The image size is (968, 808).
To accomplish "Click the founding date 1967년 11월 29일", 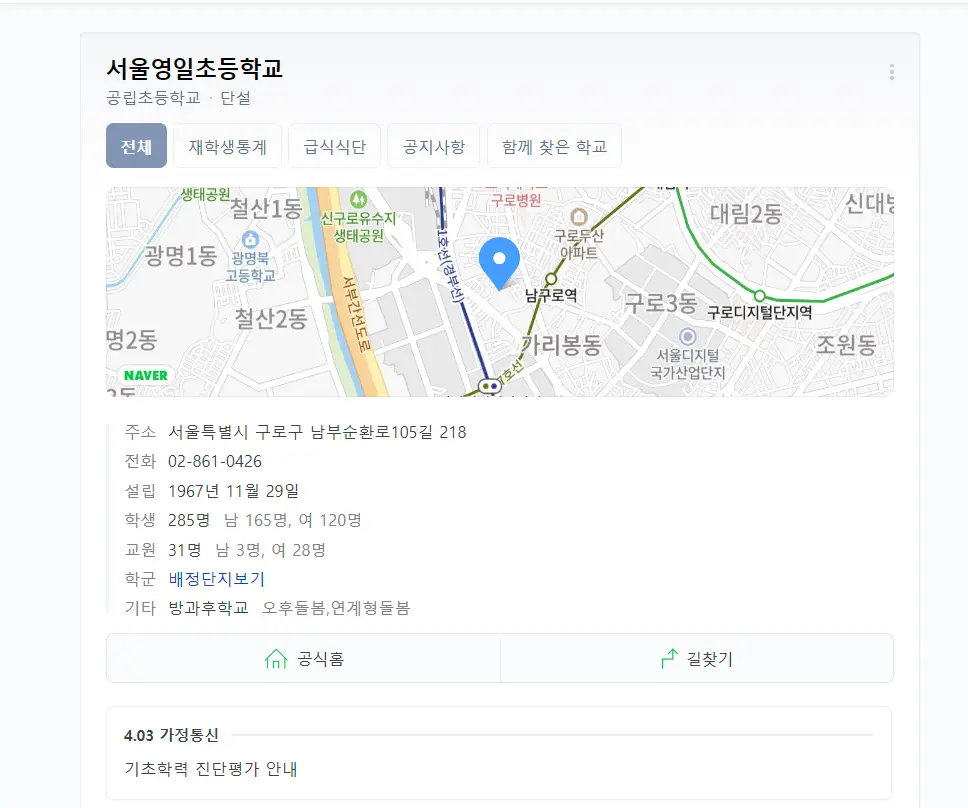I will (234, 491).
